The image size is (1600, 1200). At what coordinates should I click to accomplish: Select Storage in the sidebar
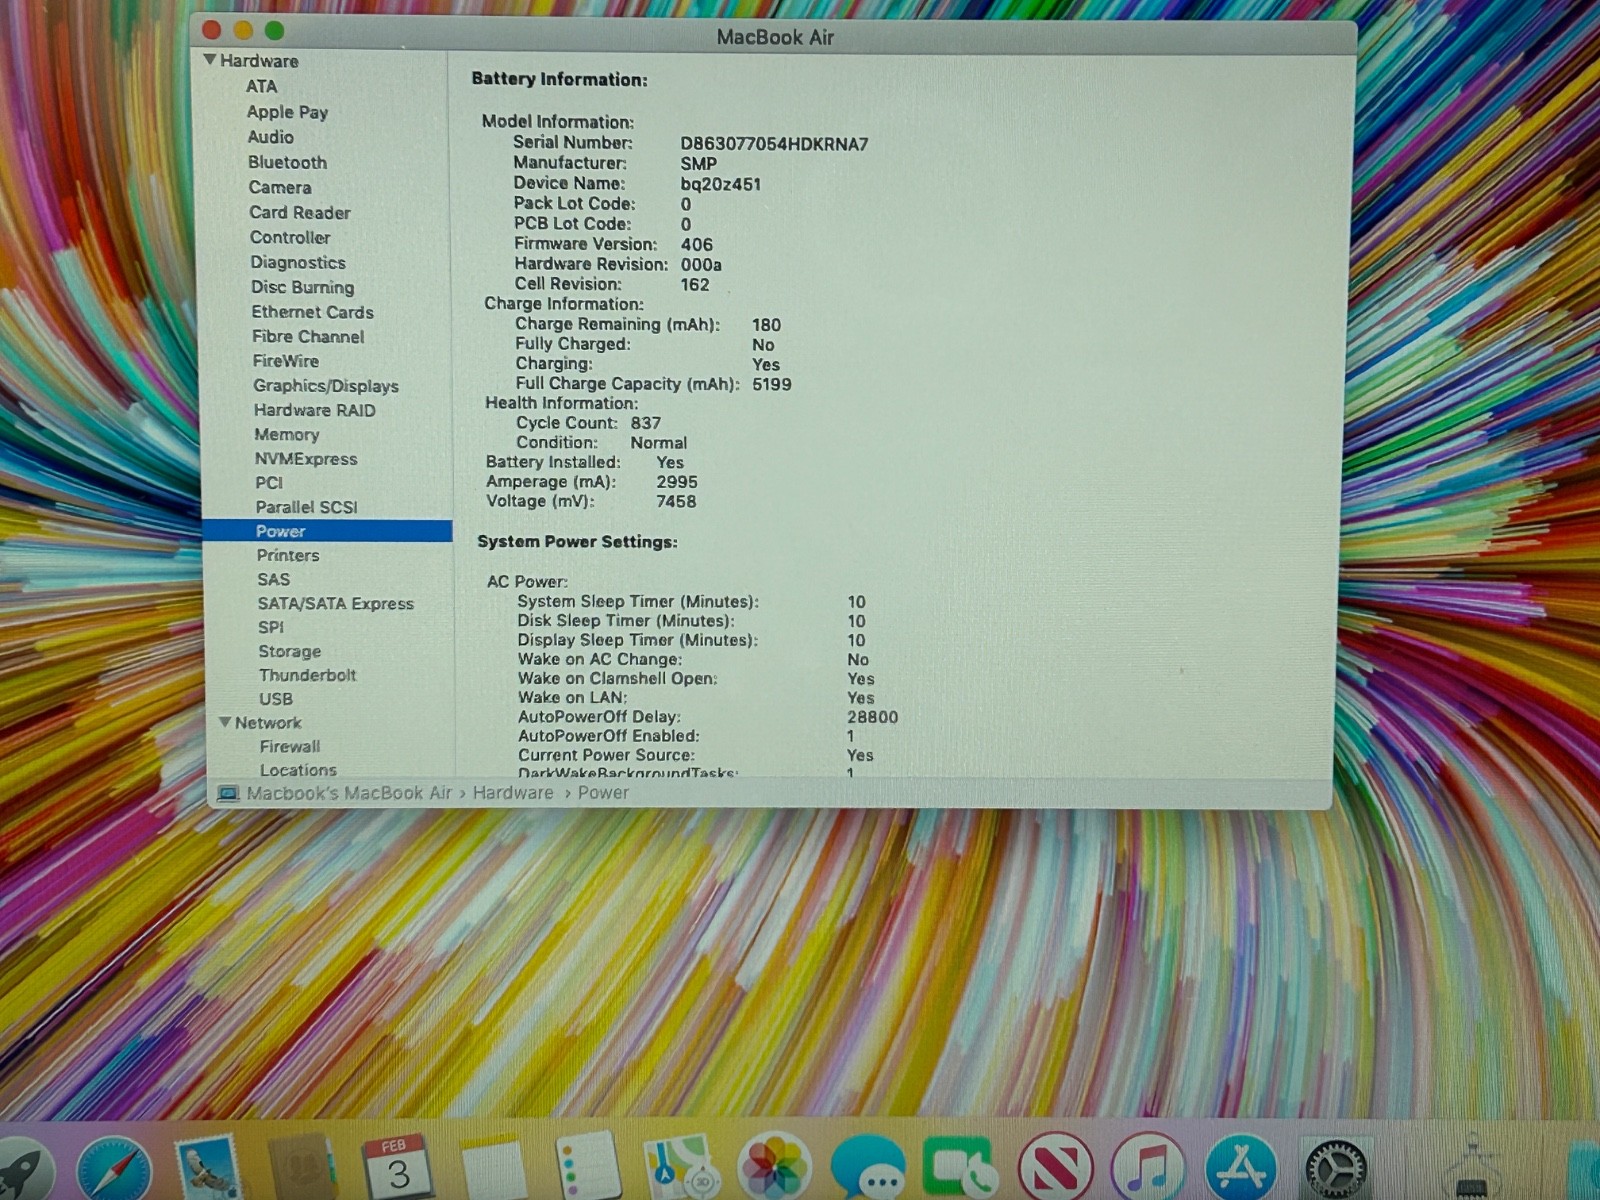pyautogui.click(x=289, y=651)
